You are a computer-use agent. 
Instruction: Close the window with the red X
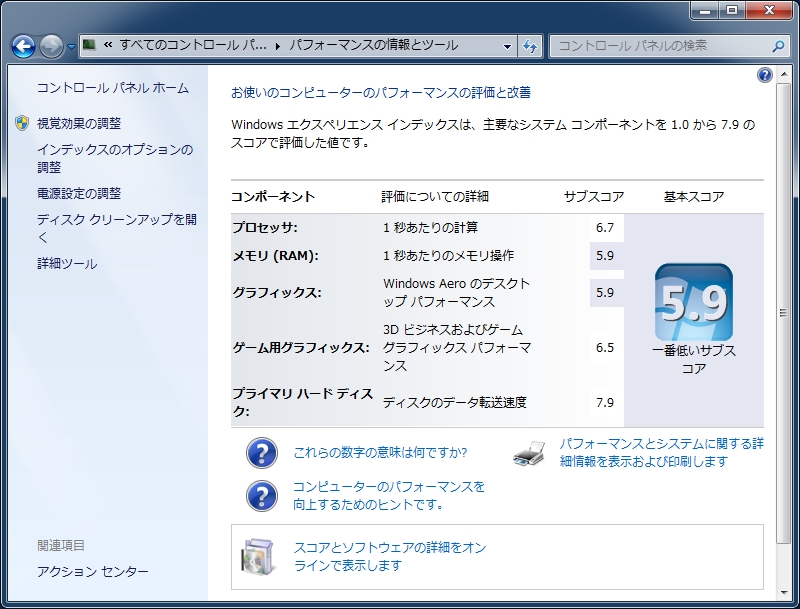point(769,10)
